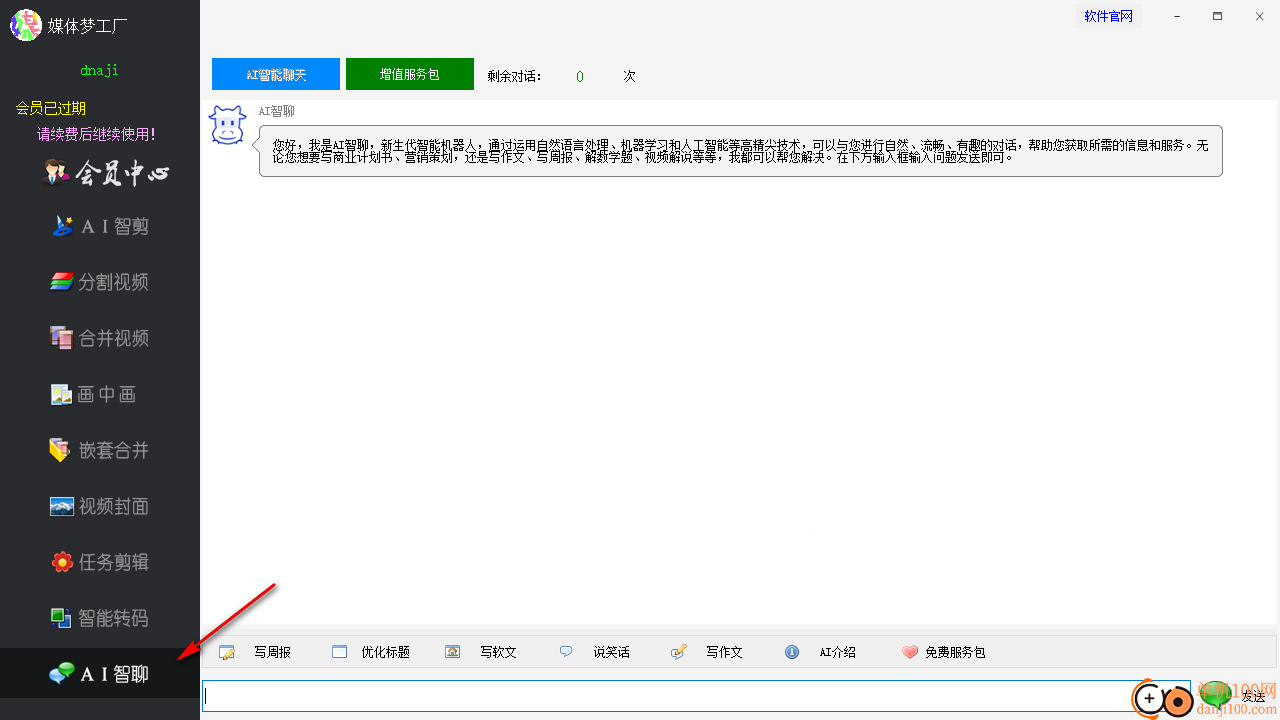Go to 分割视频 in the sidebar

pyautogui.click(x=100, y=282)
